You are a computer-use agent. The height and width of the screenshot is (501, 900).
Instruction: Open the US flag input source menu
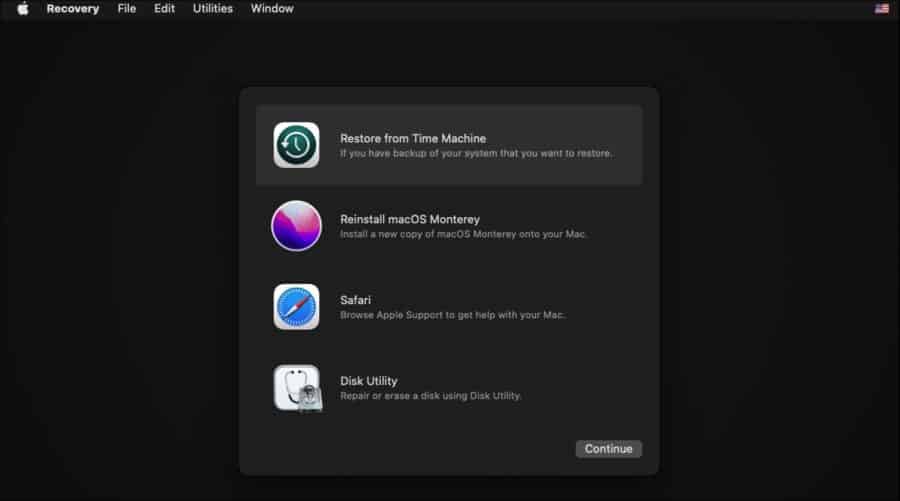pos(882,9)
